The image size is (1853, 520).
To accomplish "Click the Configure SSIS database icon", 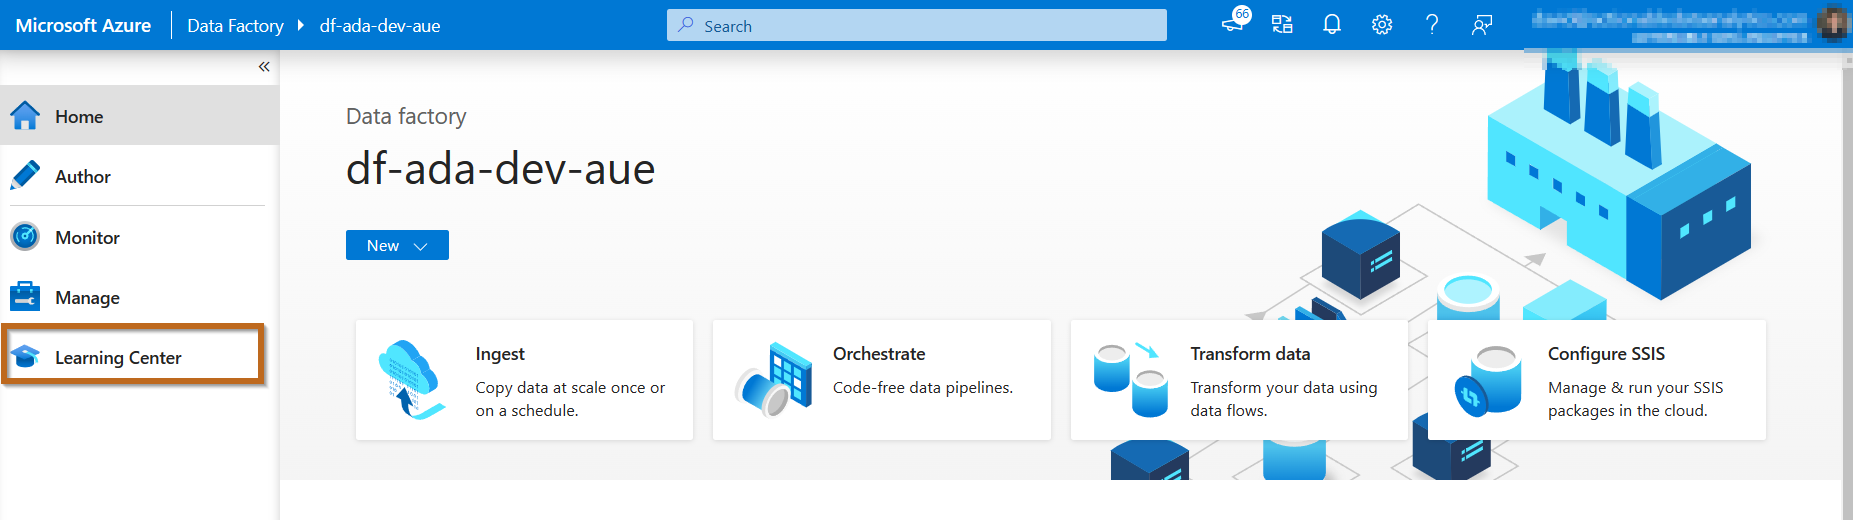I will [1488, 380].
